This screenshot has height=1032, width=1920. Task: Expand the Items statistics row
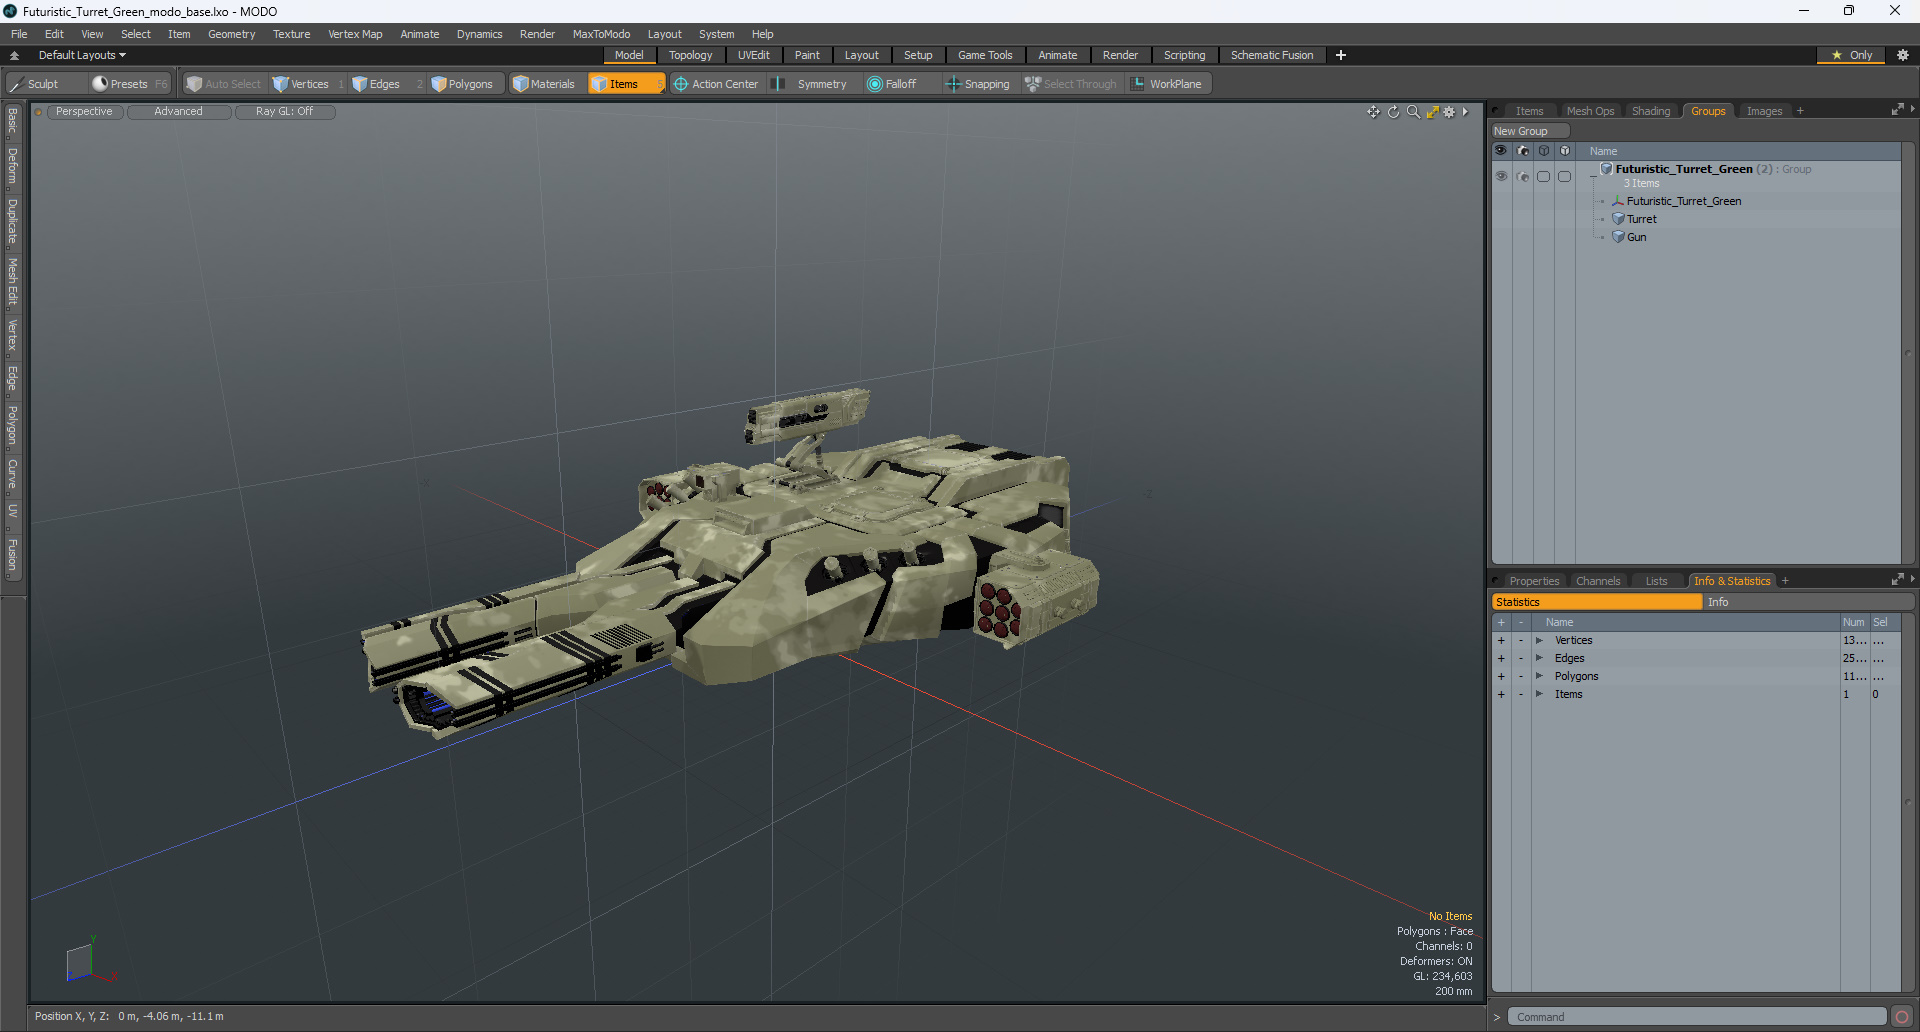point(1539,694)
